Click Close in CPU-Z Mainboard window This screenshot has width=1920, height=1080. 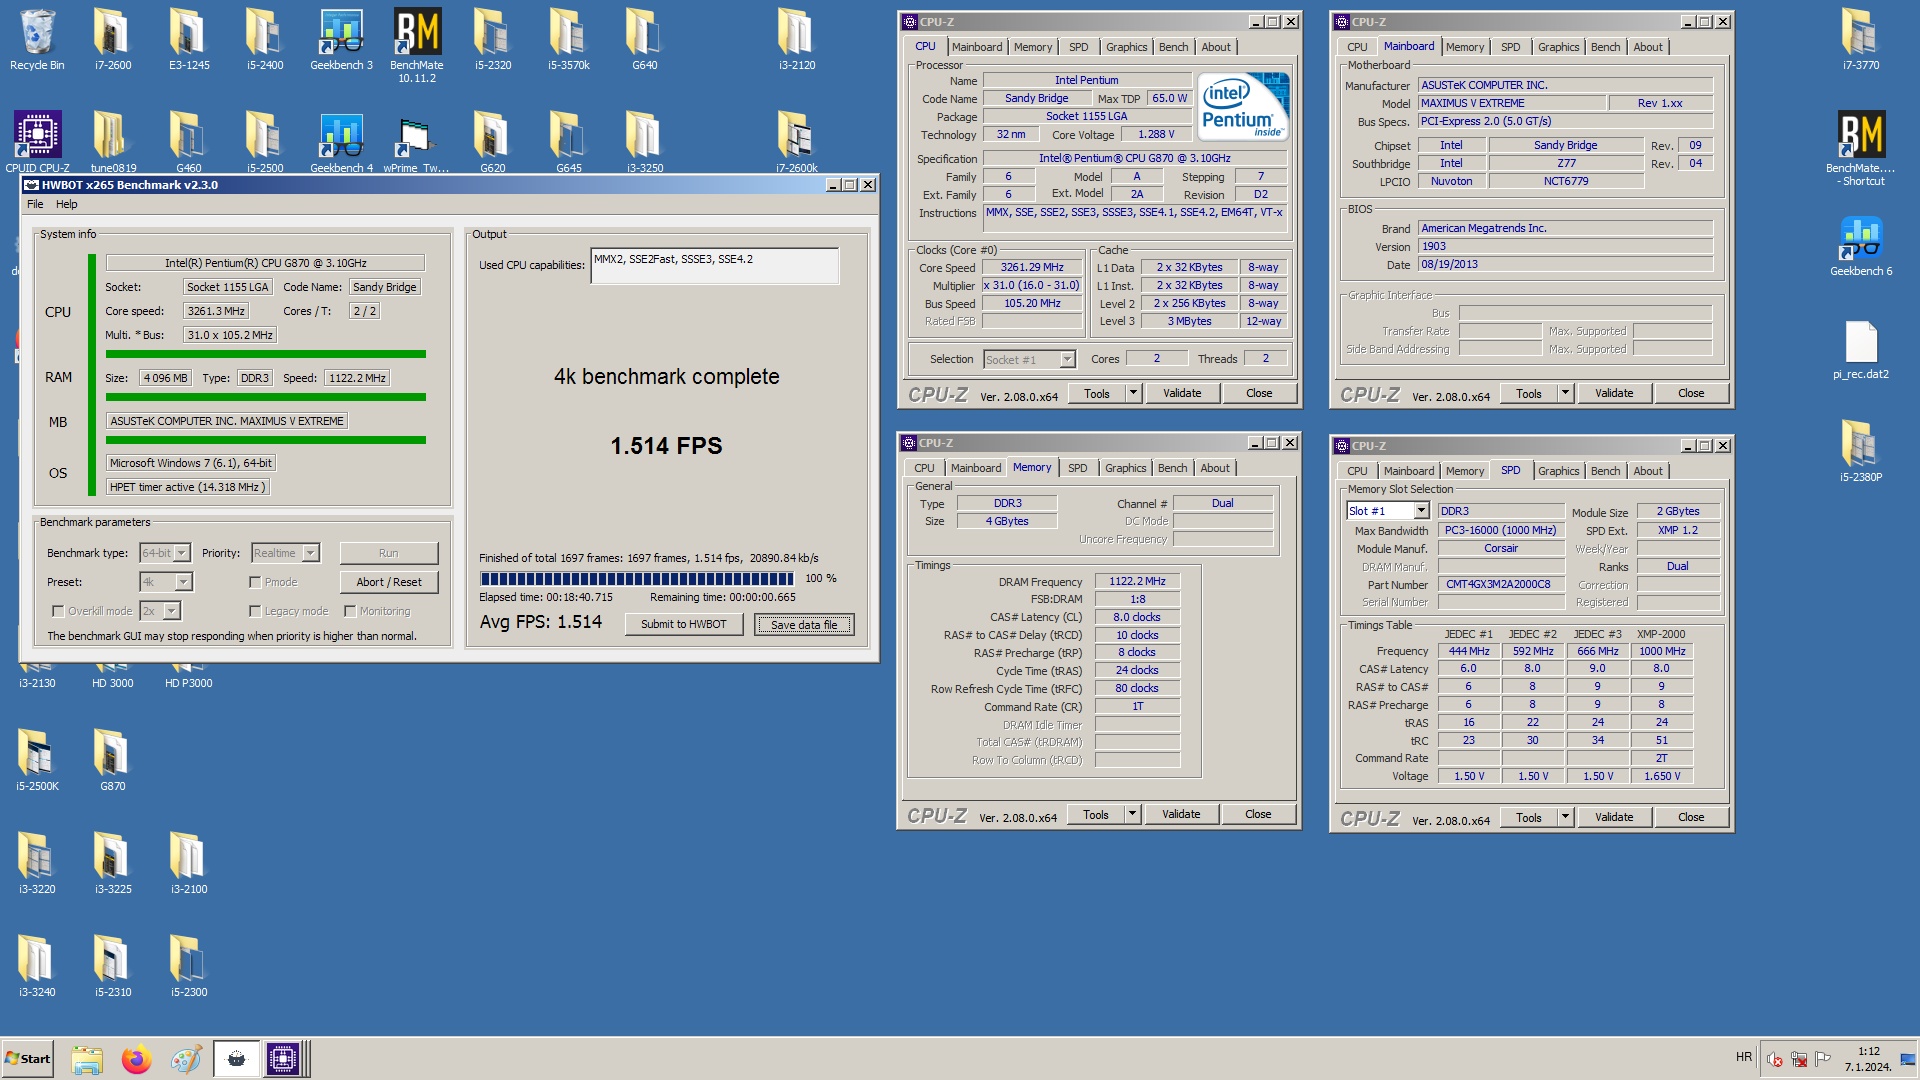click(x=1691, y=393)
